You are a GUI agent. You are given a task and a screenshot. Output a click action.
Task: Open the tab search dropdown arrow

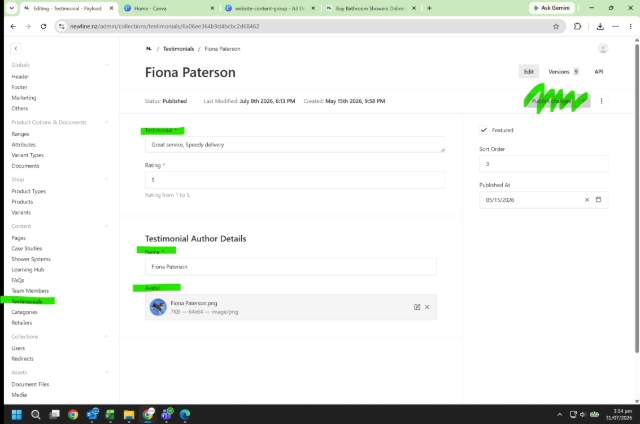[x=11, y=8]
